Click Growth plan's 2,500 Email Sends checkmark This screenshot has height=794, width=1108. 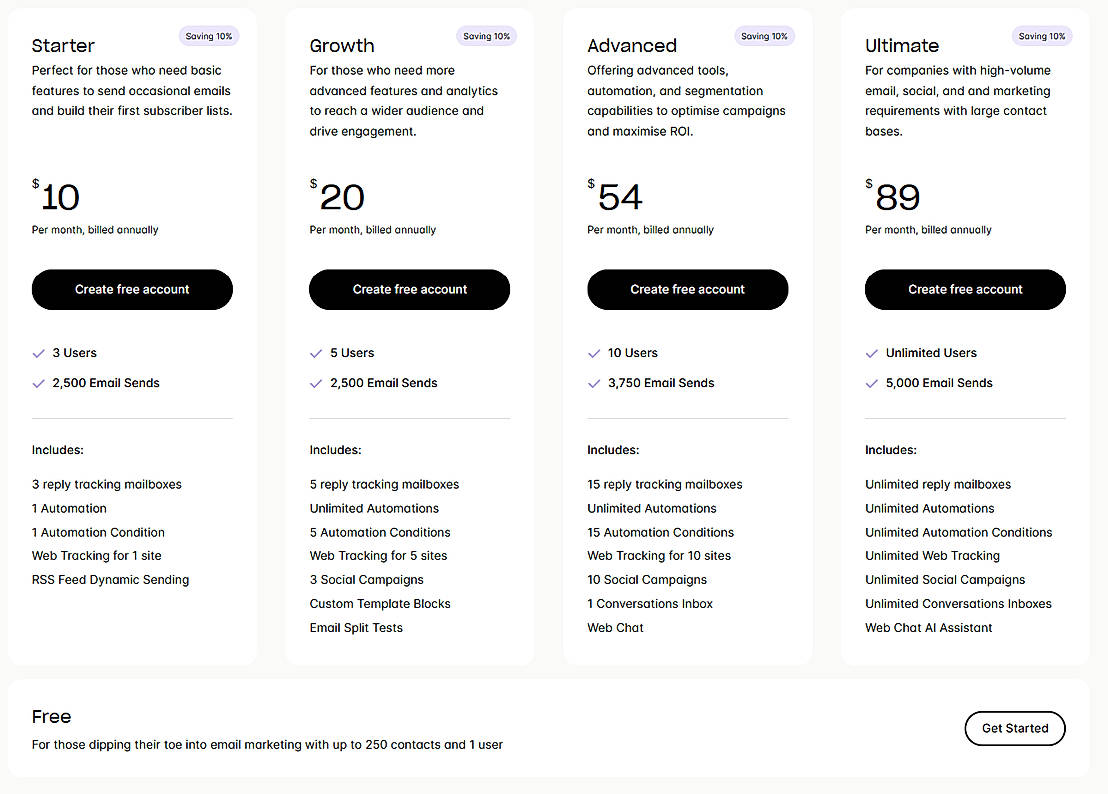click(x=316, y=383)
